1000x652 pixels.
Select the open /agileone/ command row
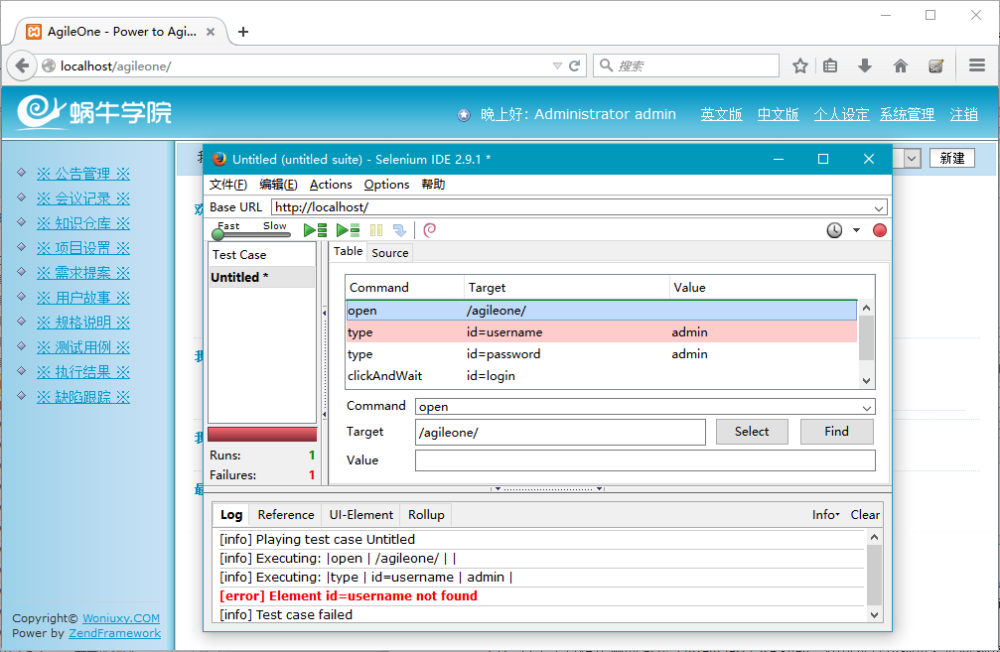coord(601,311)
